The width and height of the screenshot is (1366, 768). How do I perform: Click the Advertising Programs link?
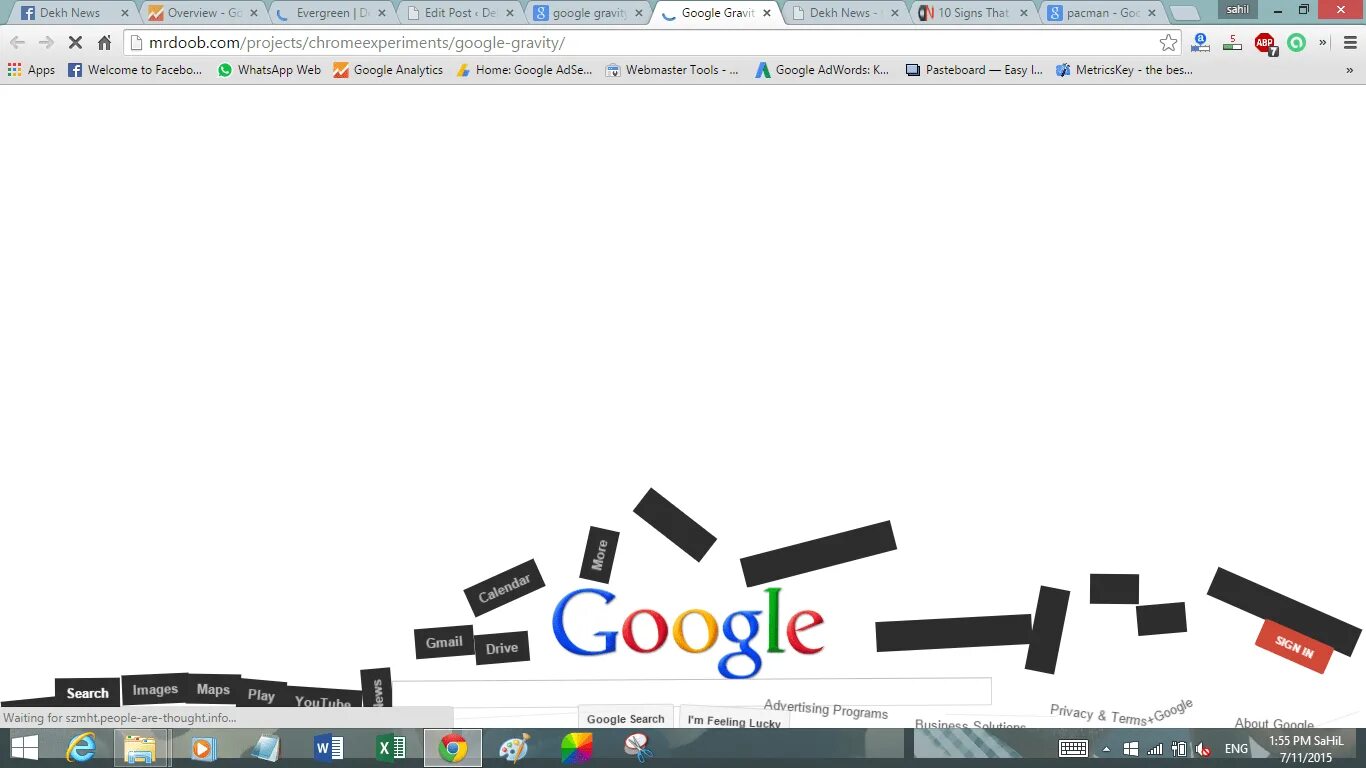[x=826, y=709]
